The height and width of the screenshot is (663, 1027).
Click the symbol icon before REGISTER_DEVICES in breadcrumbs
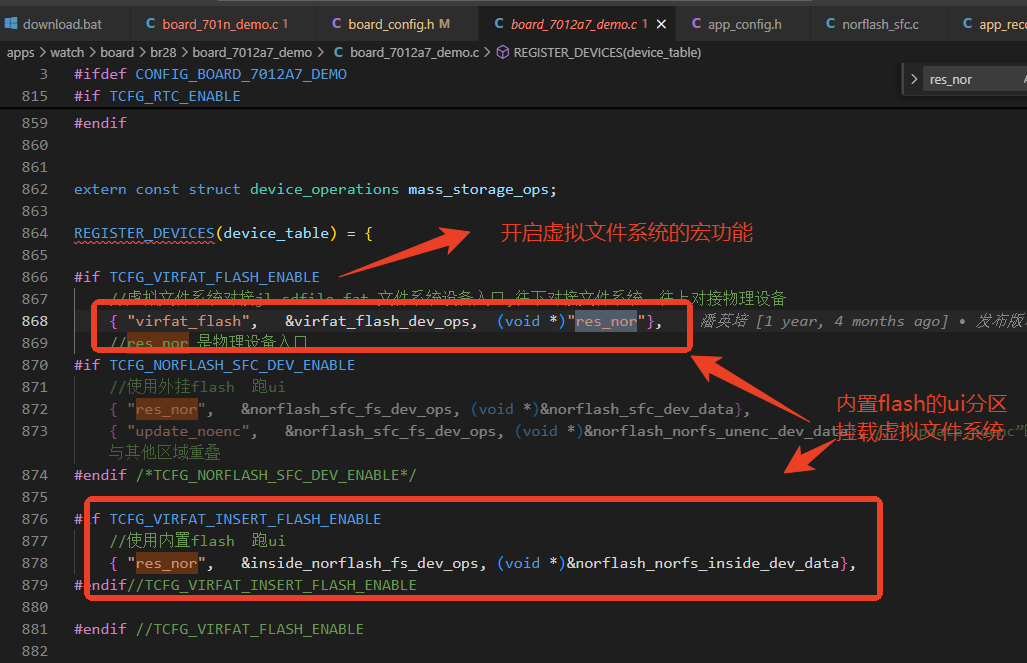pos(502,52)
